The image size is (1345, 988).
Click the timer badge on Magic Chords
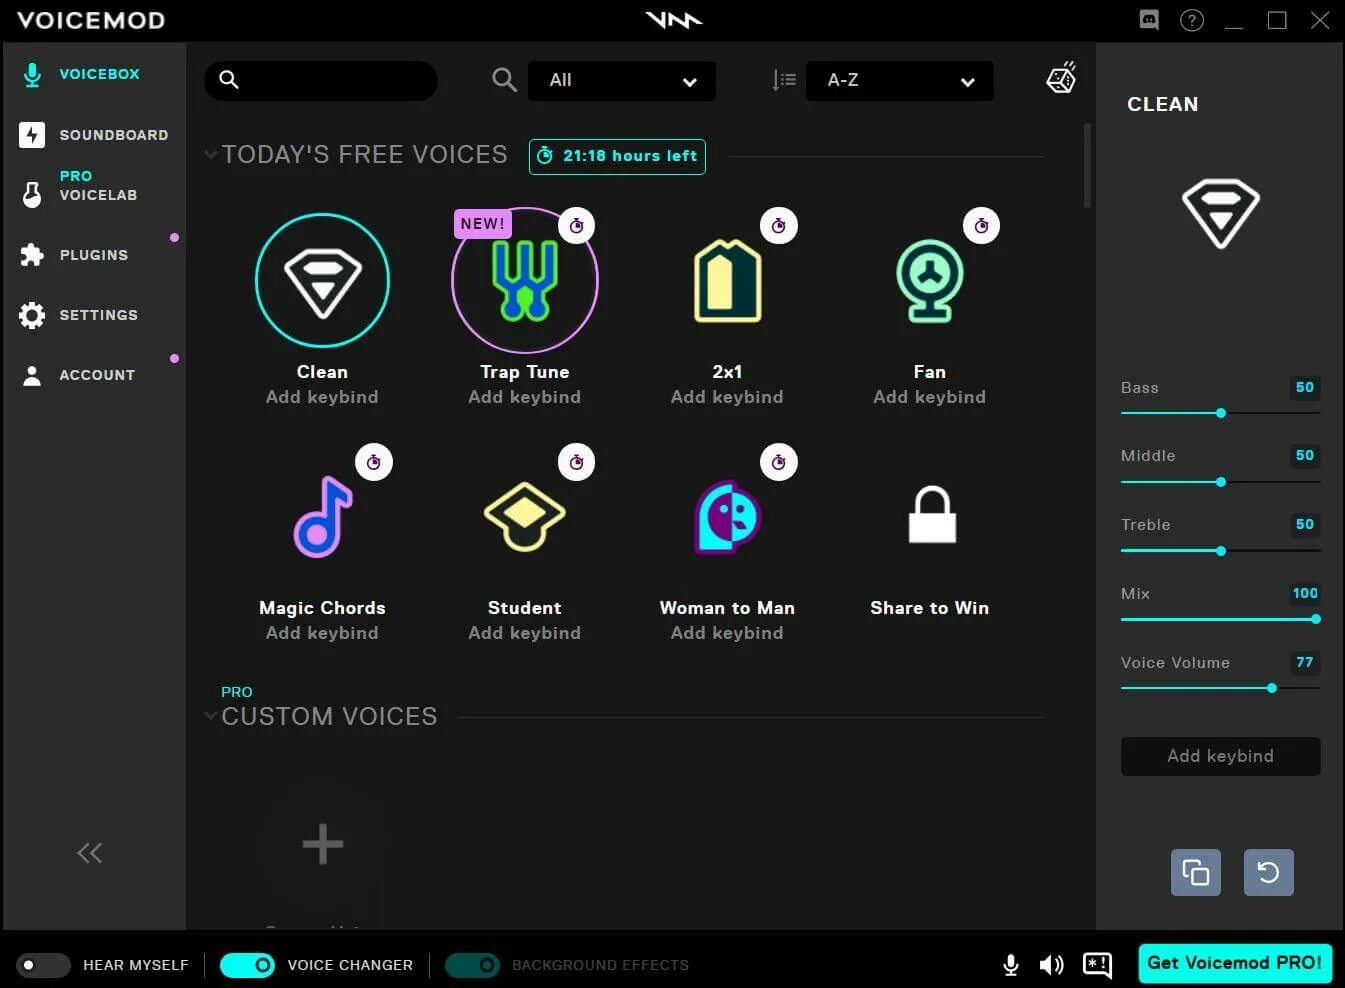coord(374,462)
